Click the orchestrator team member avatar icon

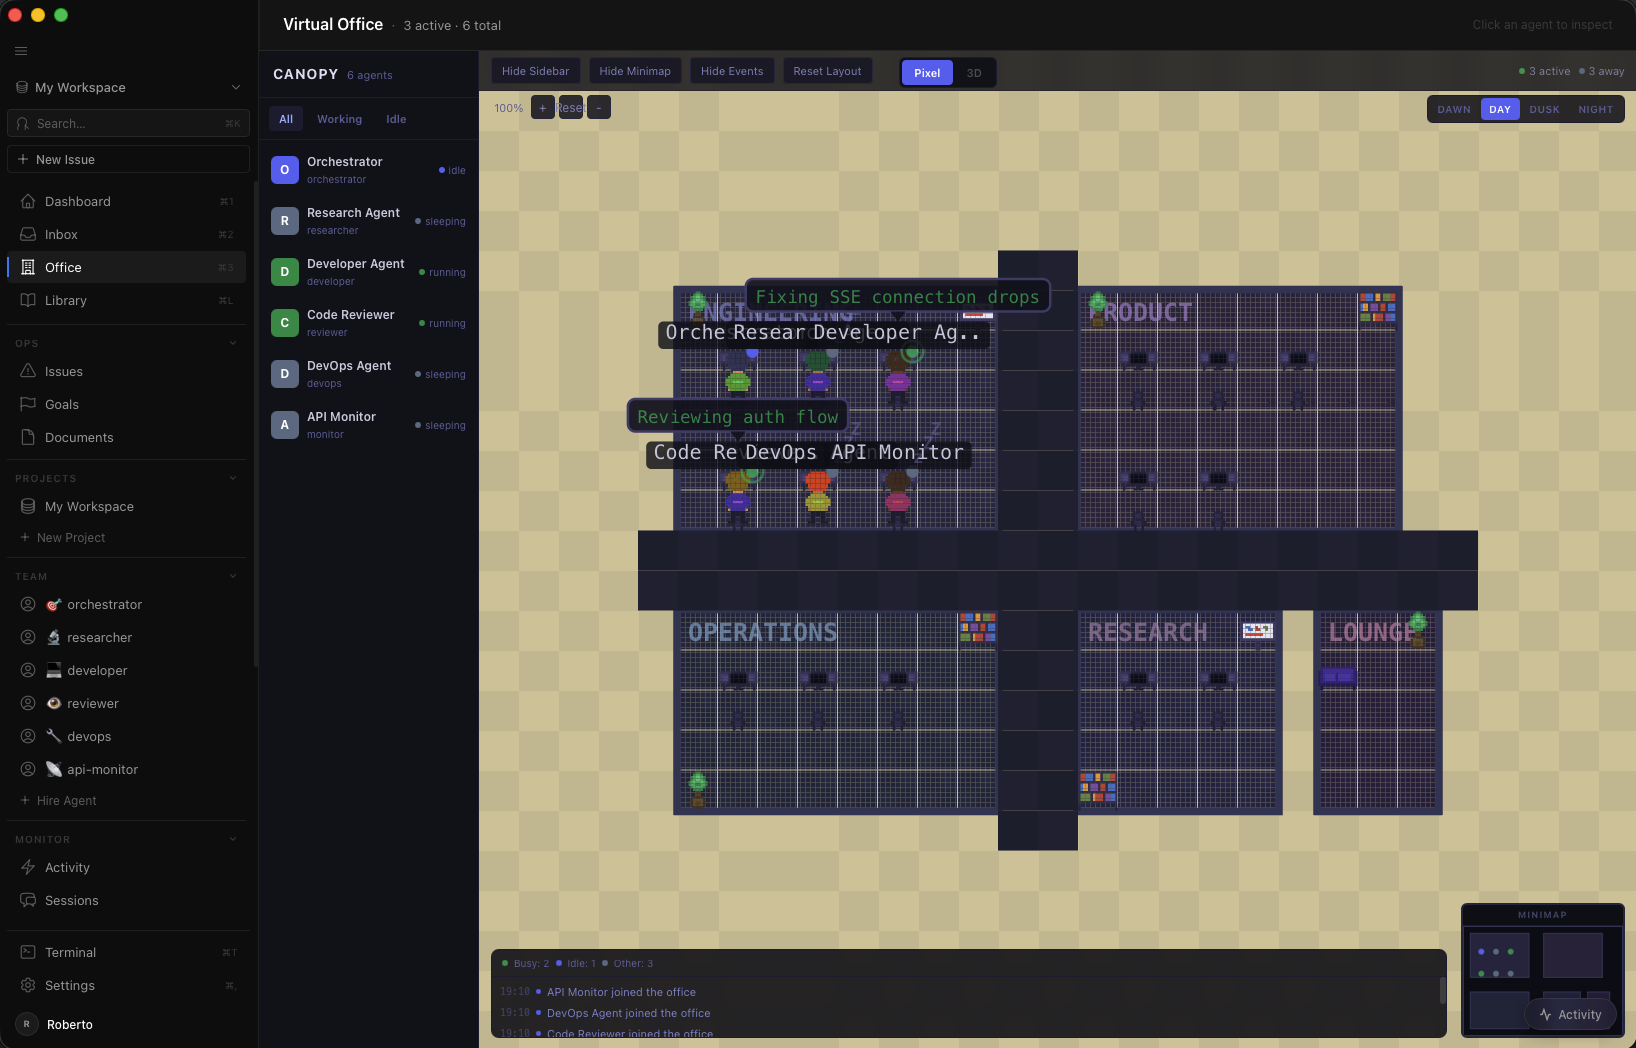coord(28,604)
